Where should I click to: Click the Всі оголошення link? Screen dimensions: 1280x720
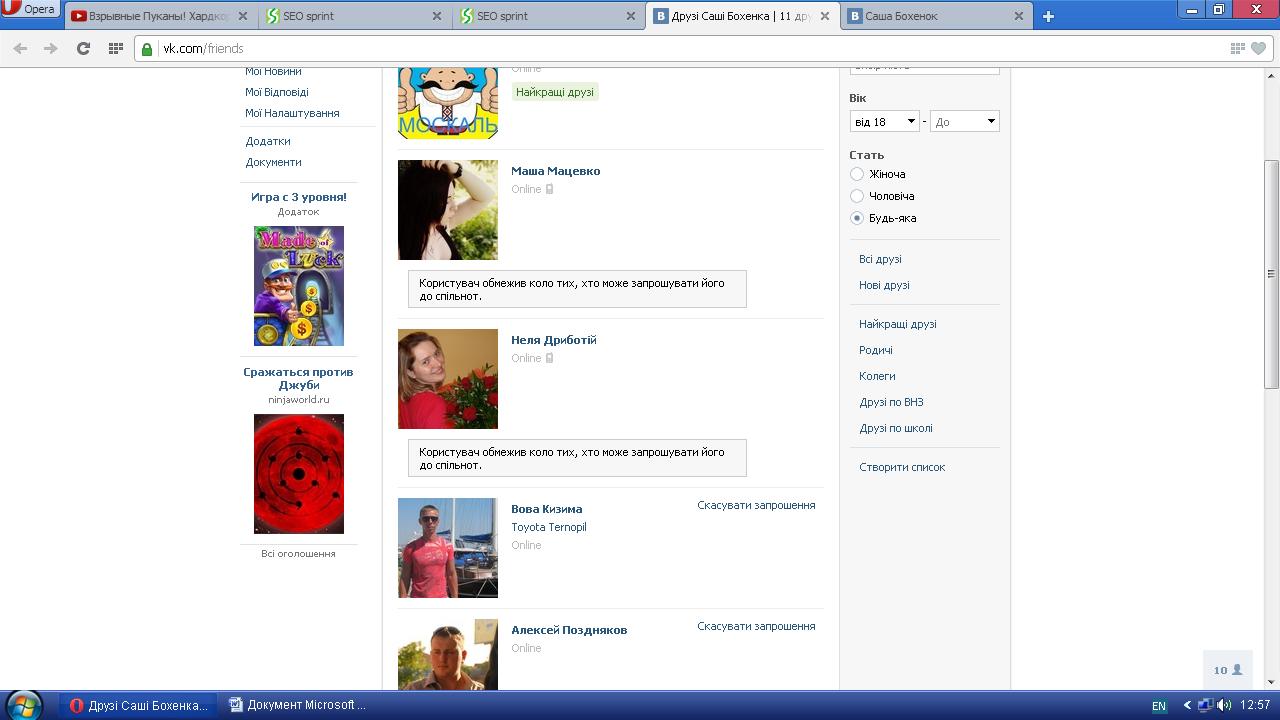point(298,553)
